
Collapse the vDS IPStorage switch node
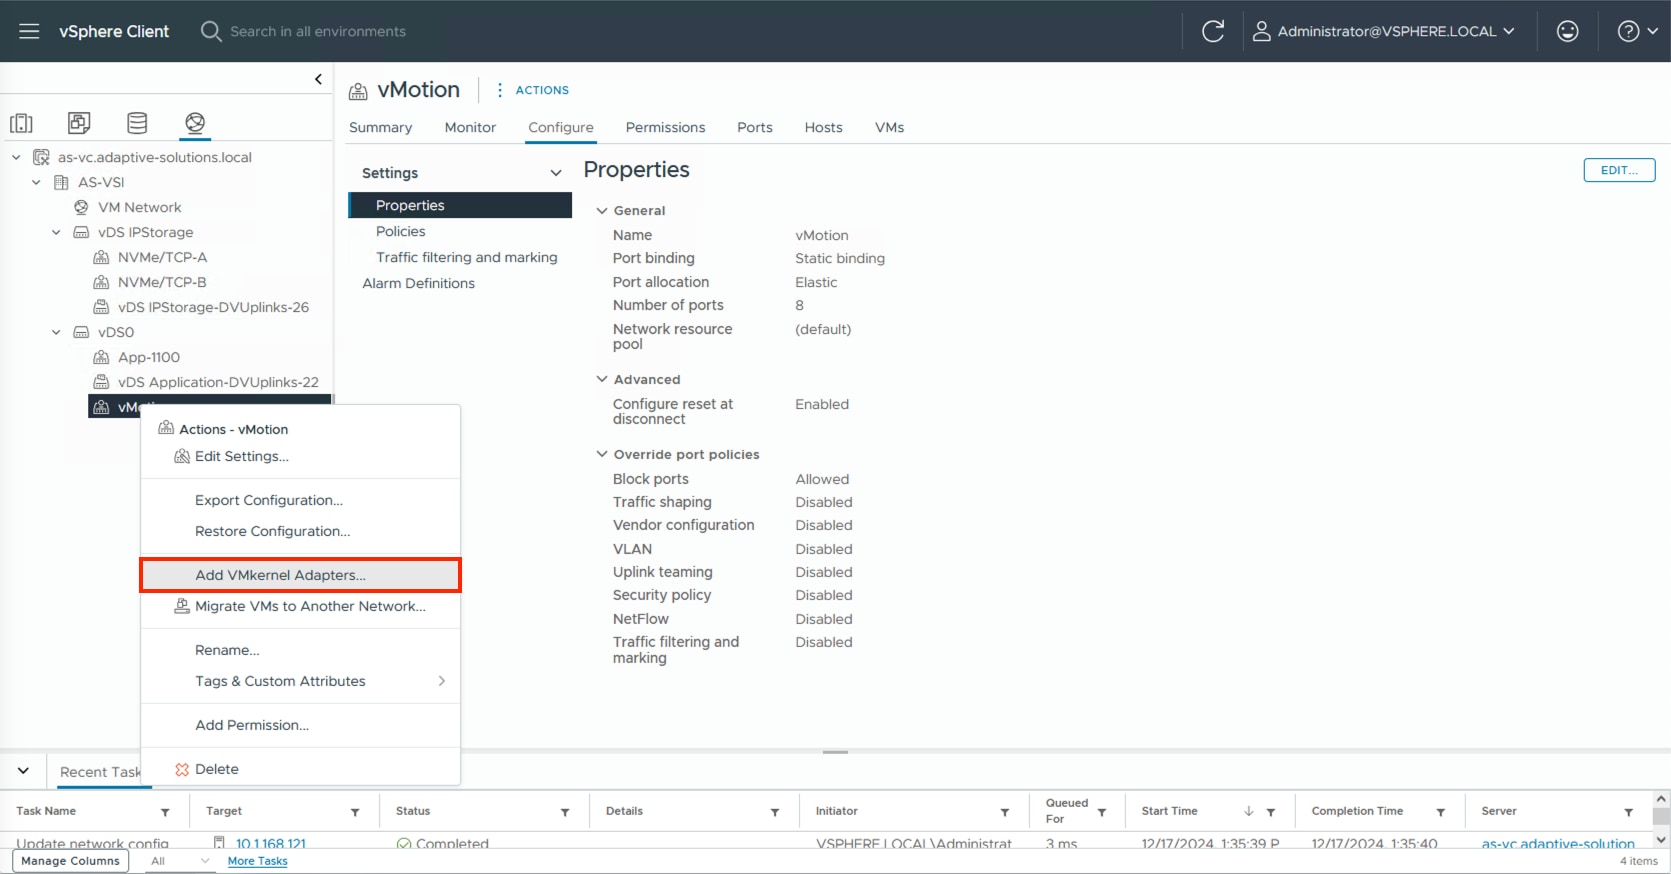tap(56, 232)
